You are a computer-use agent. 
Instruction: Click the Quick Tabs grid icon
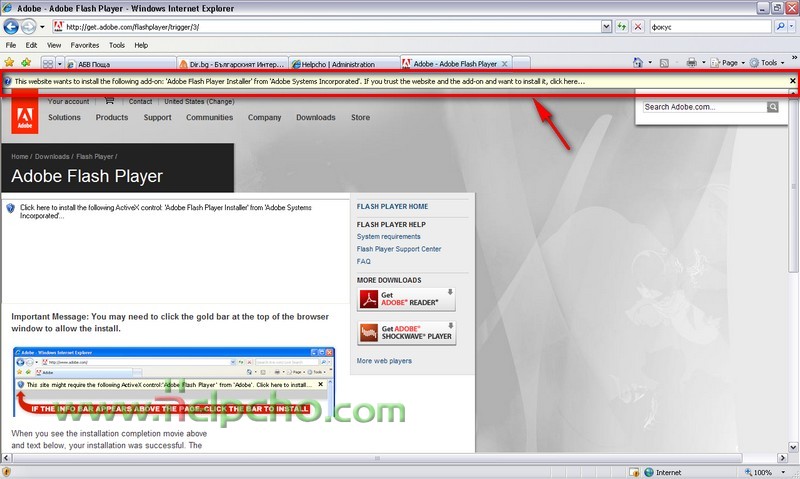coord(47,64)
